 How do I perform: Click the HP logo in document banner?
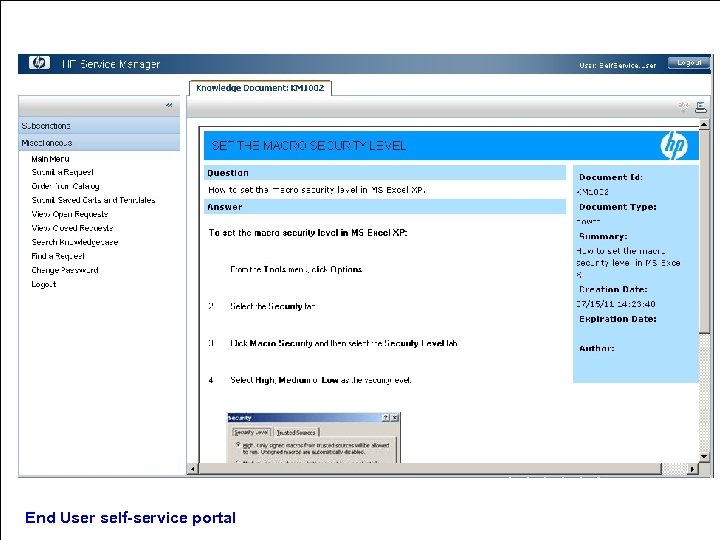pos(674,146)
